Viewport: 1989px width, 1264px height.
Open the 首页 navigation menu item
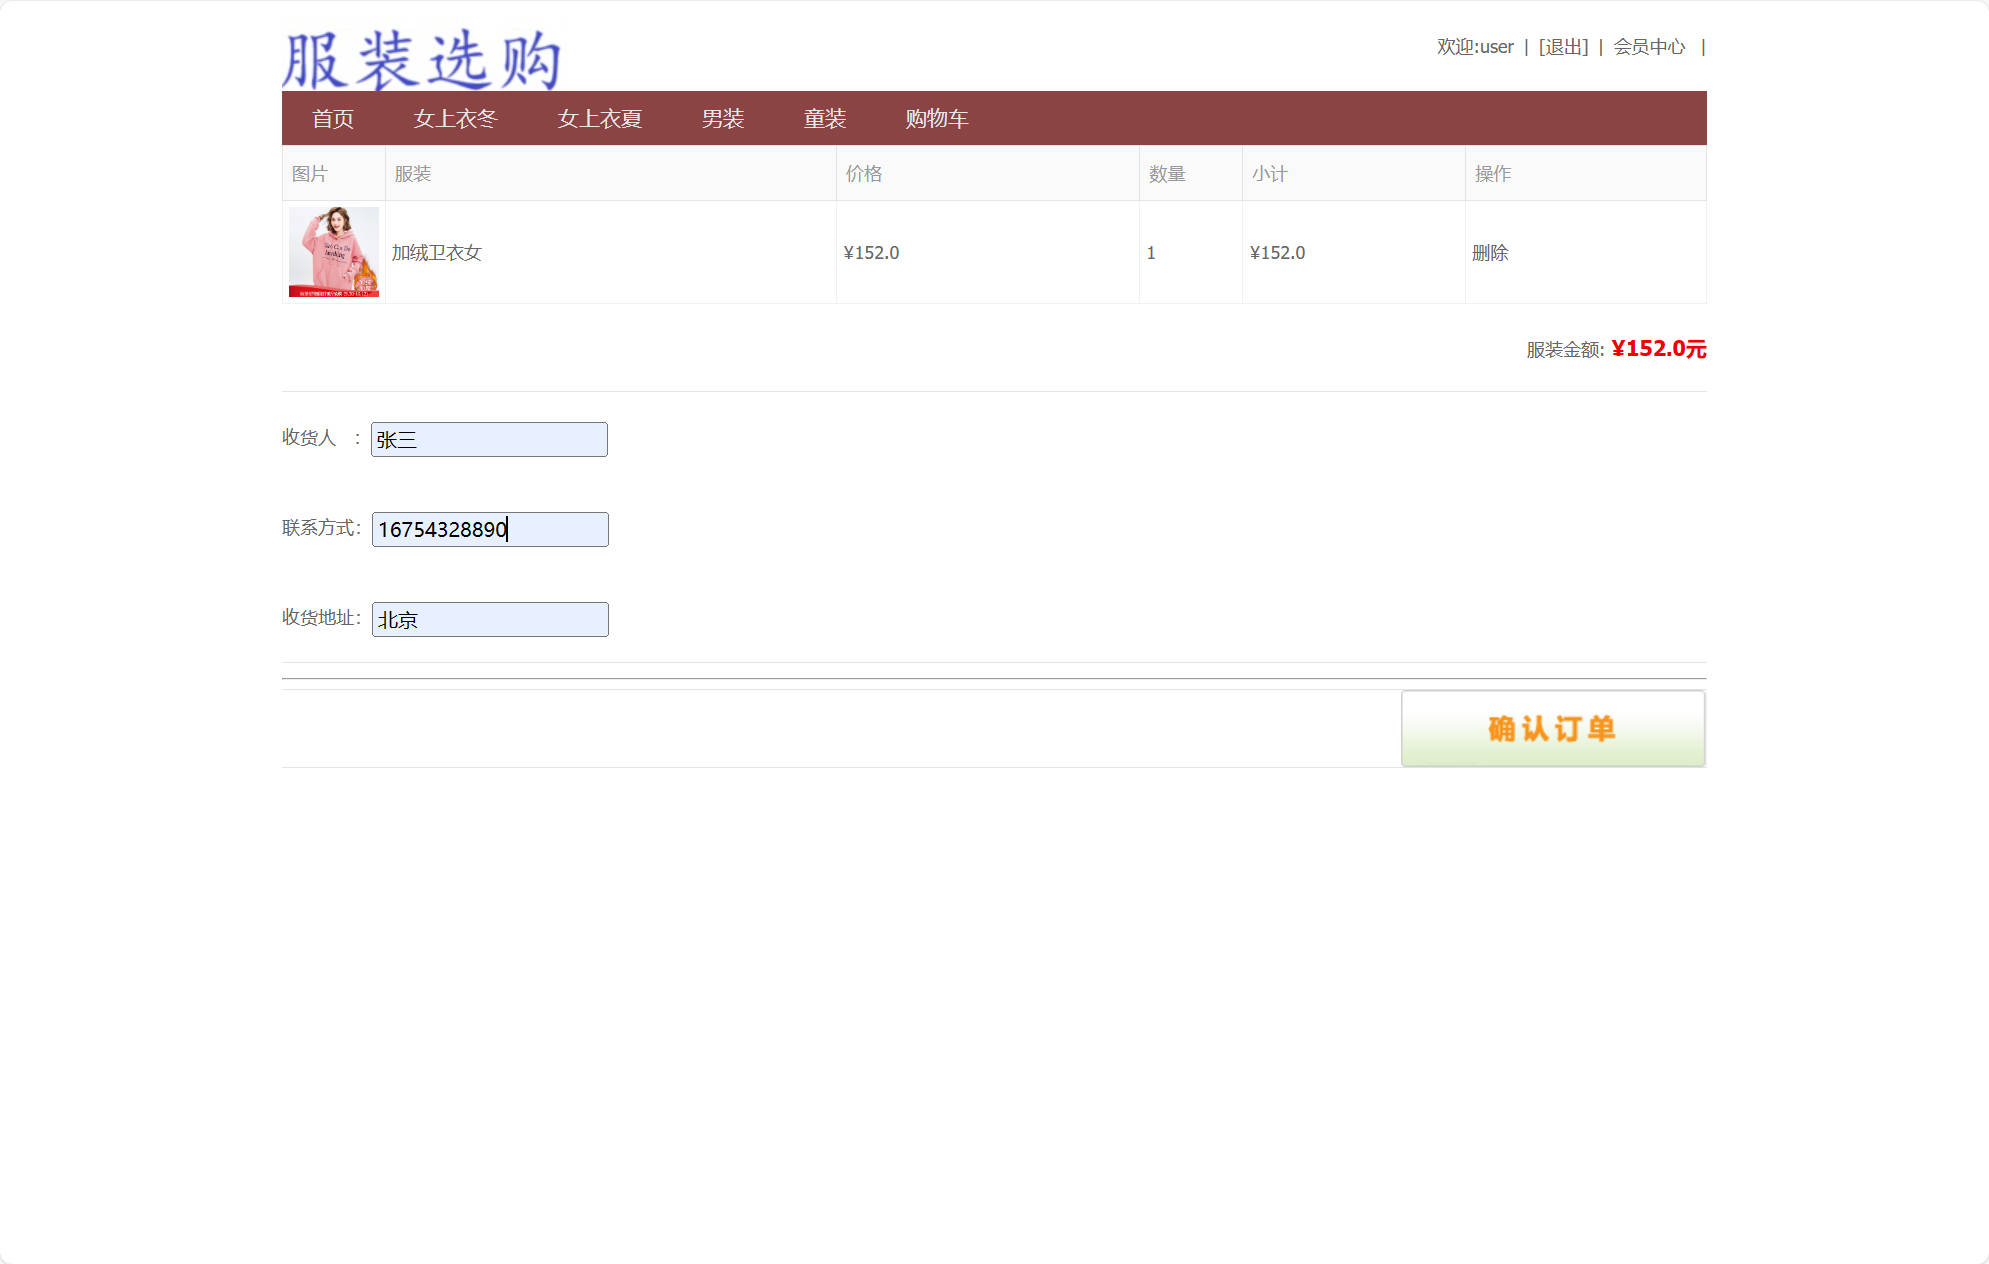point(332,119)
